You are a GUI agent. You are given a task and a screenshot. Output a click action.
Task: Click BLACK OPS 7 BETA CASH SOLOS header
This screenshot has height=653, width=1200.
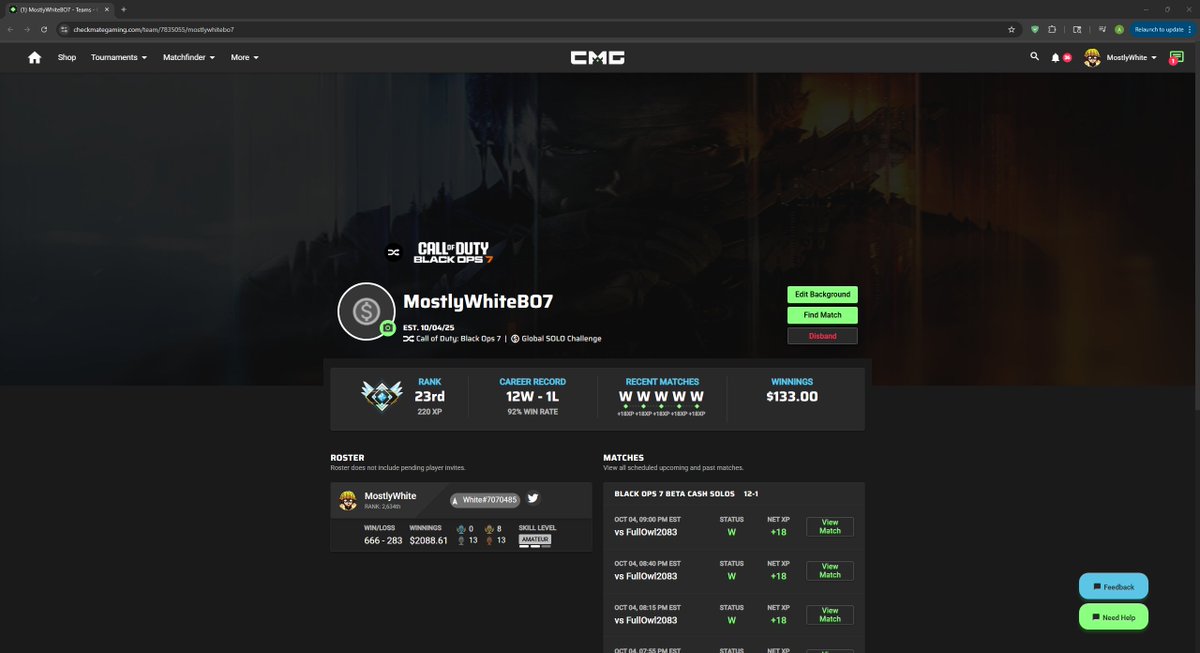tap(672, 494)
